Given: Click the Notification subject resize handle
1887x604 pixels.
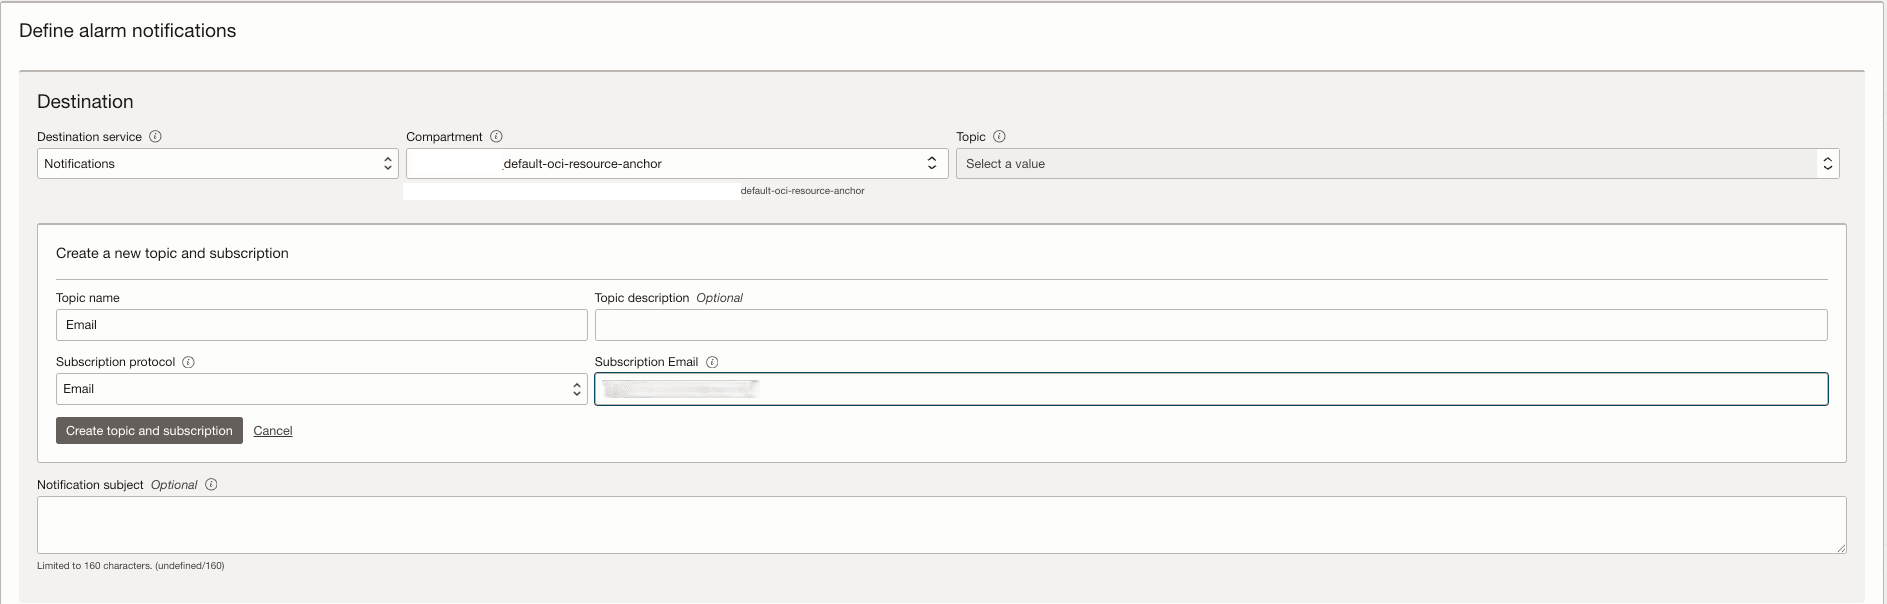Looking at the screenshot, I should [x=1841, y=548].
